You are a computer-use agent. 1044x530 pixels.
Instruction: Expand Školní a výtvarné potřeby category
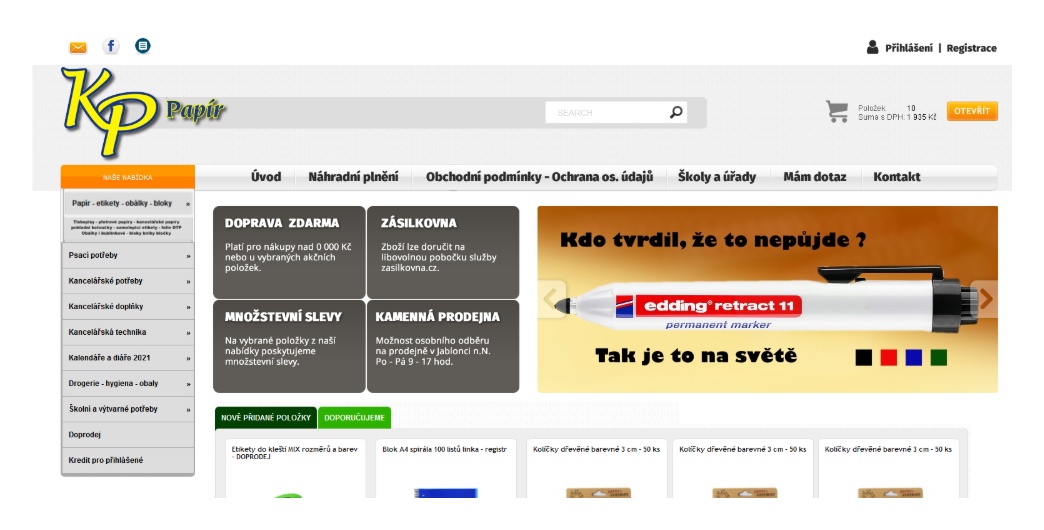(x=127, y=409)
